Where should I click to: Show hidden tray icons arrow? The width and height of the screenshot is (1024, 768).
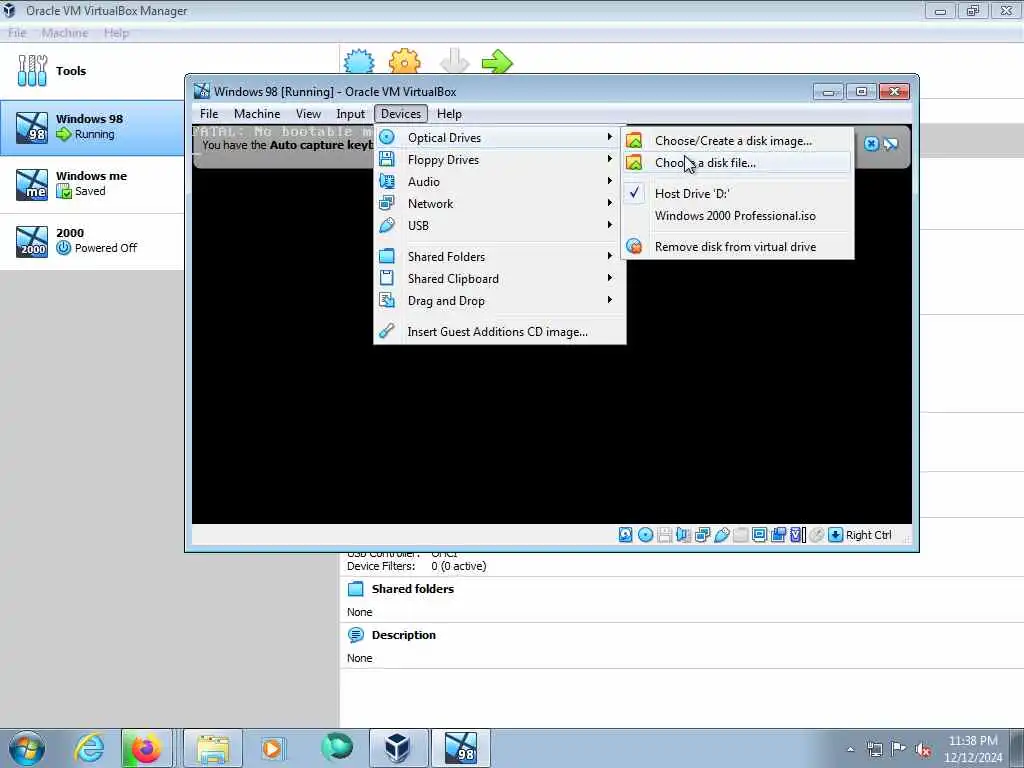(850, 750)
